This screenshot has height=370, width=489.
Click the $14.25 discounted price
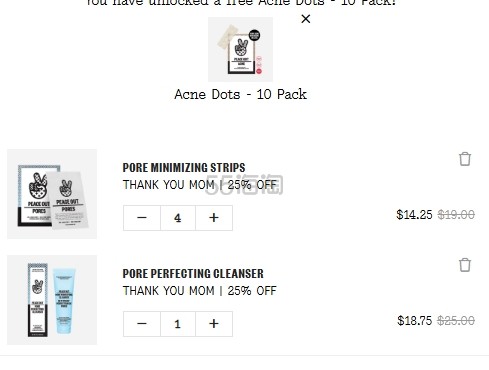(414, 215)
